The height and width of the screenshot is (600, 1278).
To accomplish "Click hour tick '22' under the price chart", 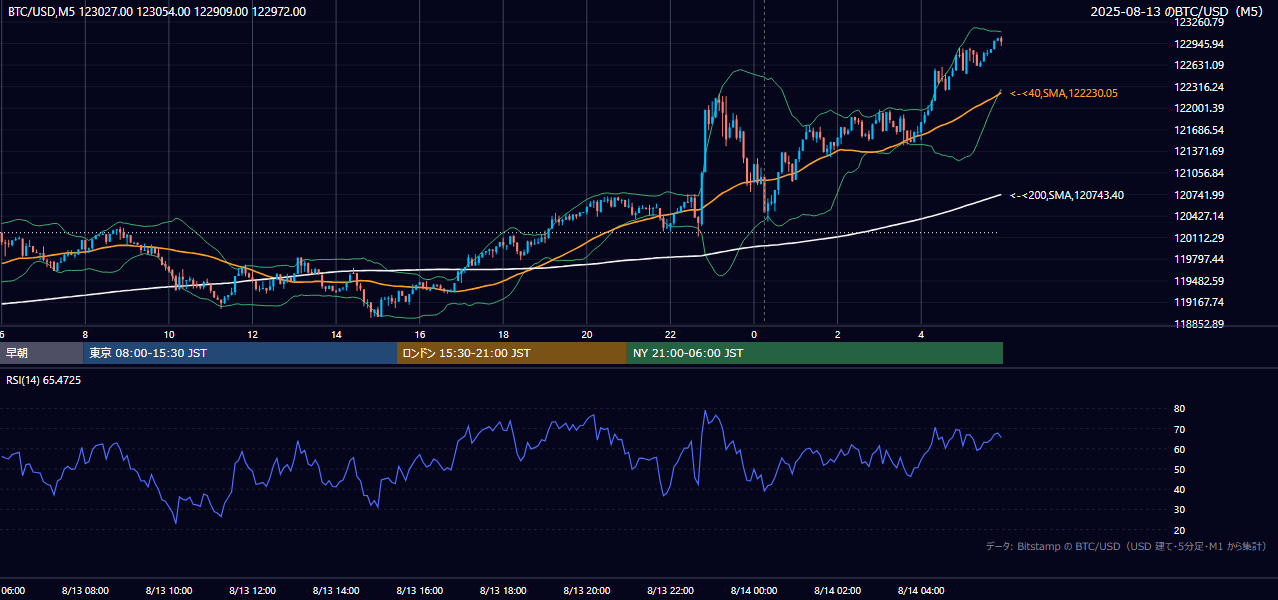I will [671, 334].
